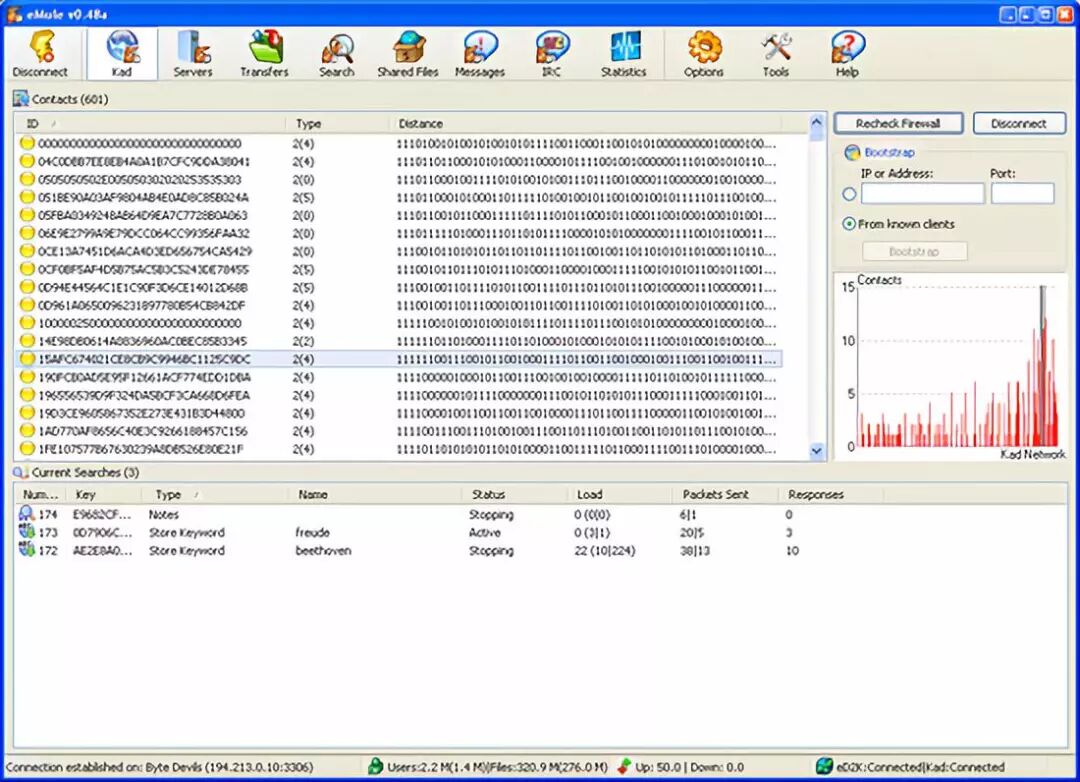Click scroll up arrow of contacts list
Image resolution: width=1080 pixels, height=782 pixels.
click(x=817, y=123)
